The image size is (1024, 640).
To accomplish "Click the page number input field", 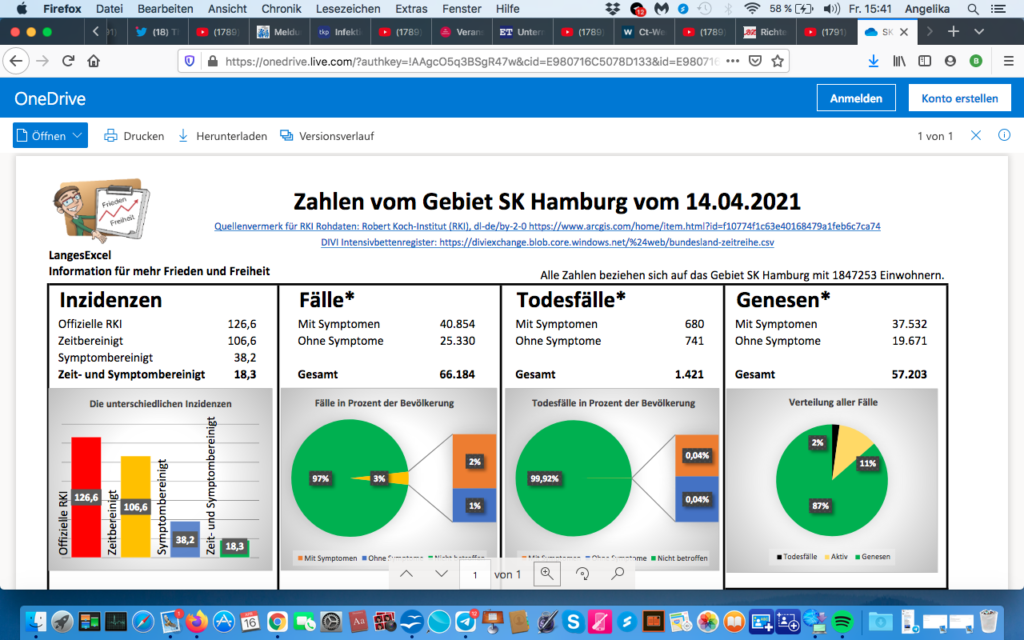I will (x=474, y=574).
